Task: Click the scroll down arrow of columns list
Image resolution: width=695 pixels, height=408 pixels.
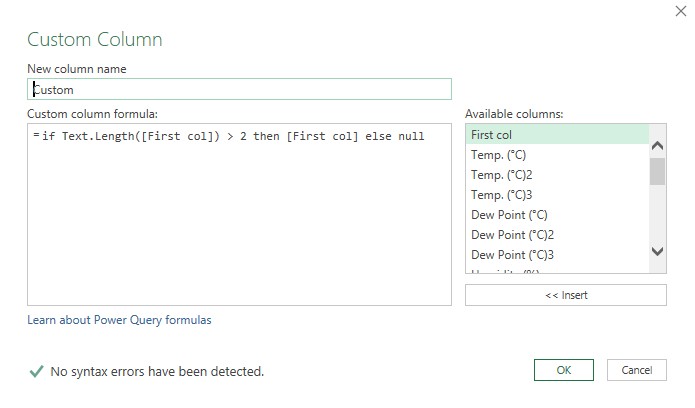Action: pyautogui.click(x=657, y=252)
